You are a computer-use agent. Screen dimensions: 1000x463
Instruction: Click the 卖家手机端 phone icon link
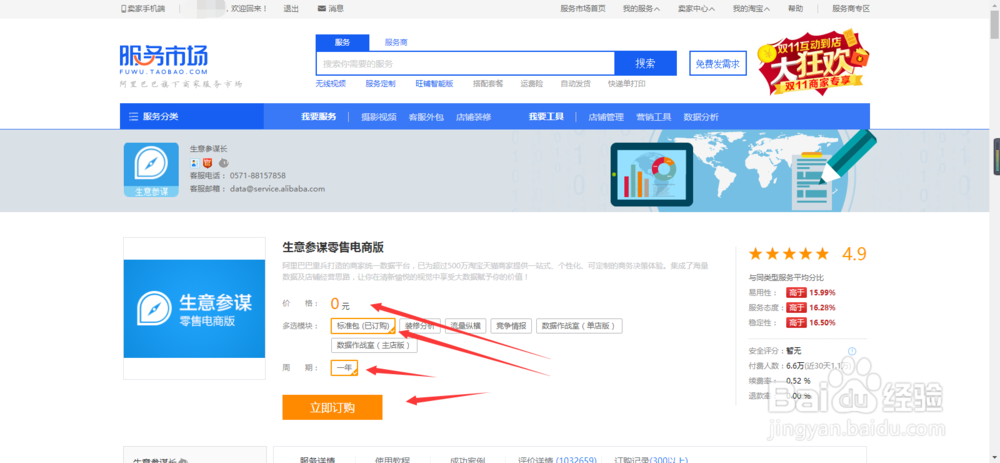click(x=143, y=8)
